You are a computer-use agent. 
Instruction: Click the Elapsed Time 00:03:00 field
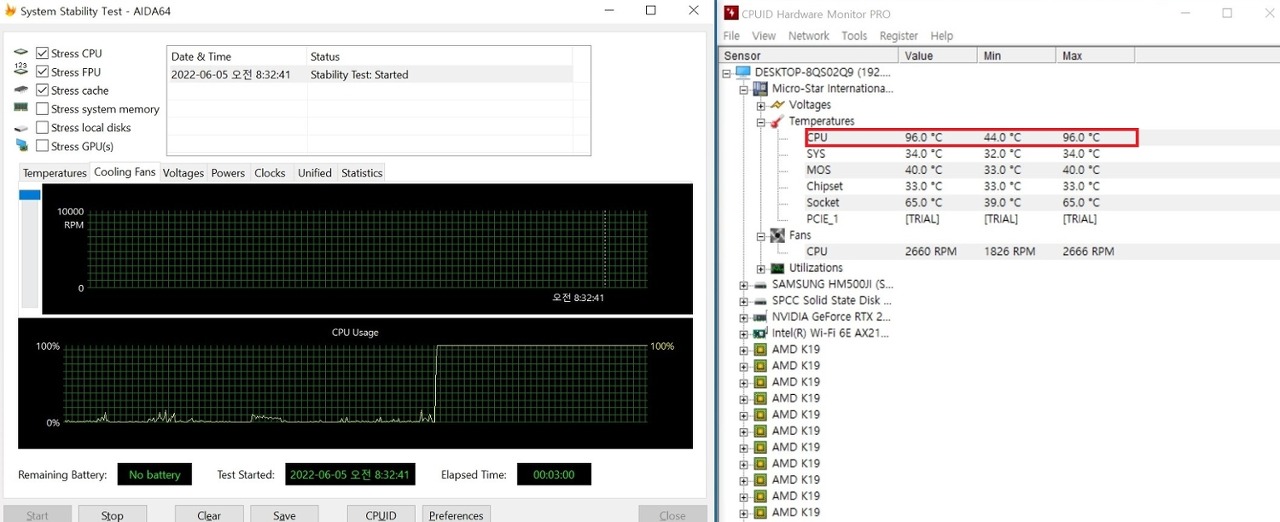pos(554,474)
